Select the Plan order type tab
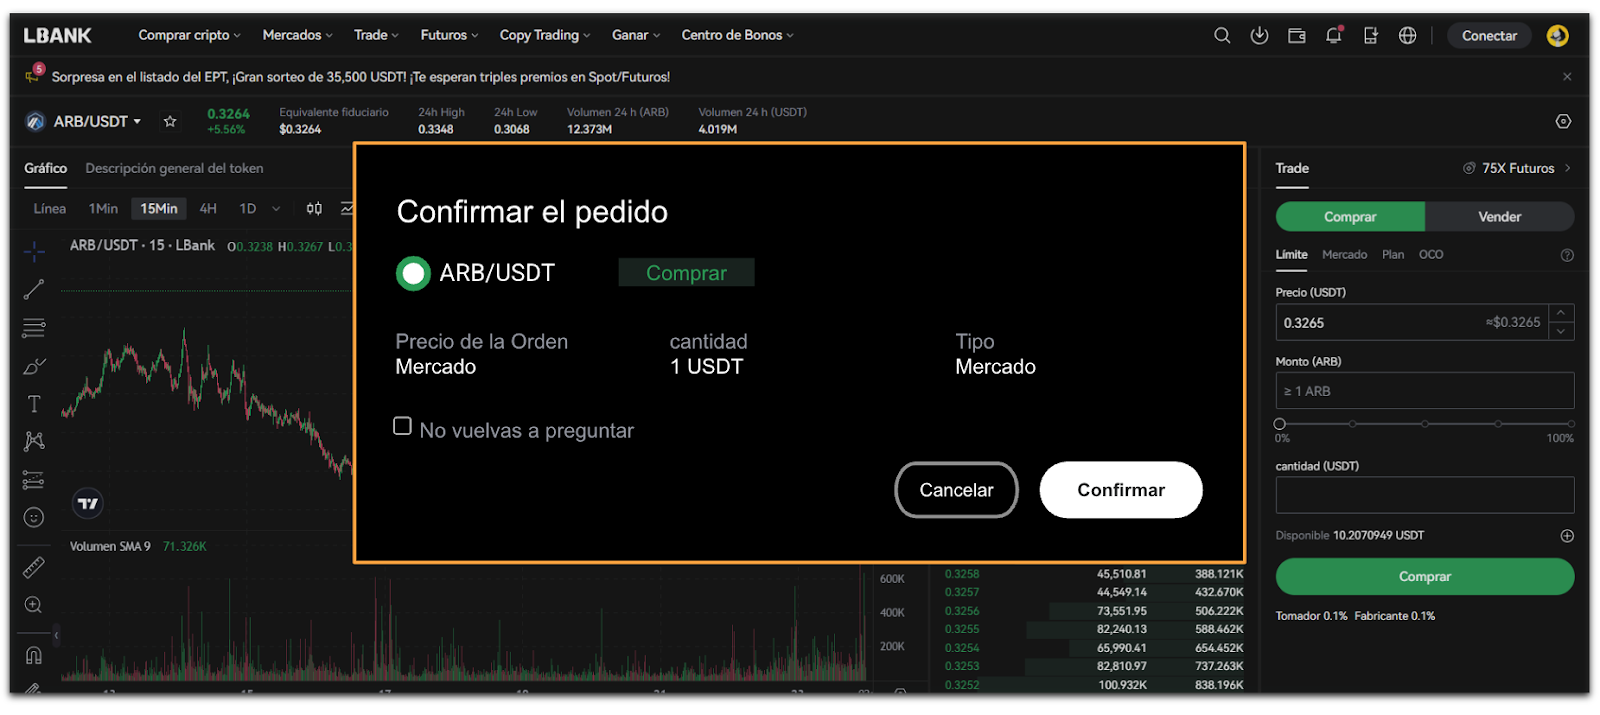Image resolution: width=1600 pixels, height=715 pixels. 1393,255
